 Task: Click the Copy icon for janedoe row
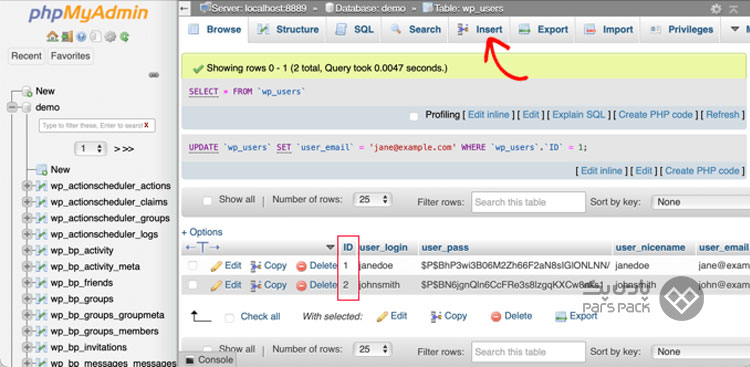pyautogui.click(x=256, y=266)
